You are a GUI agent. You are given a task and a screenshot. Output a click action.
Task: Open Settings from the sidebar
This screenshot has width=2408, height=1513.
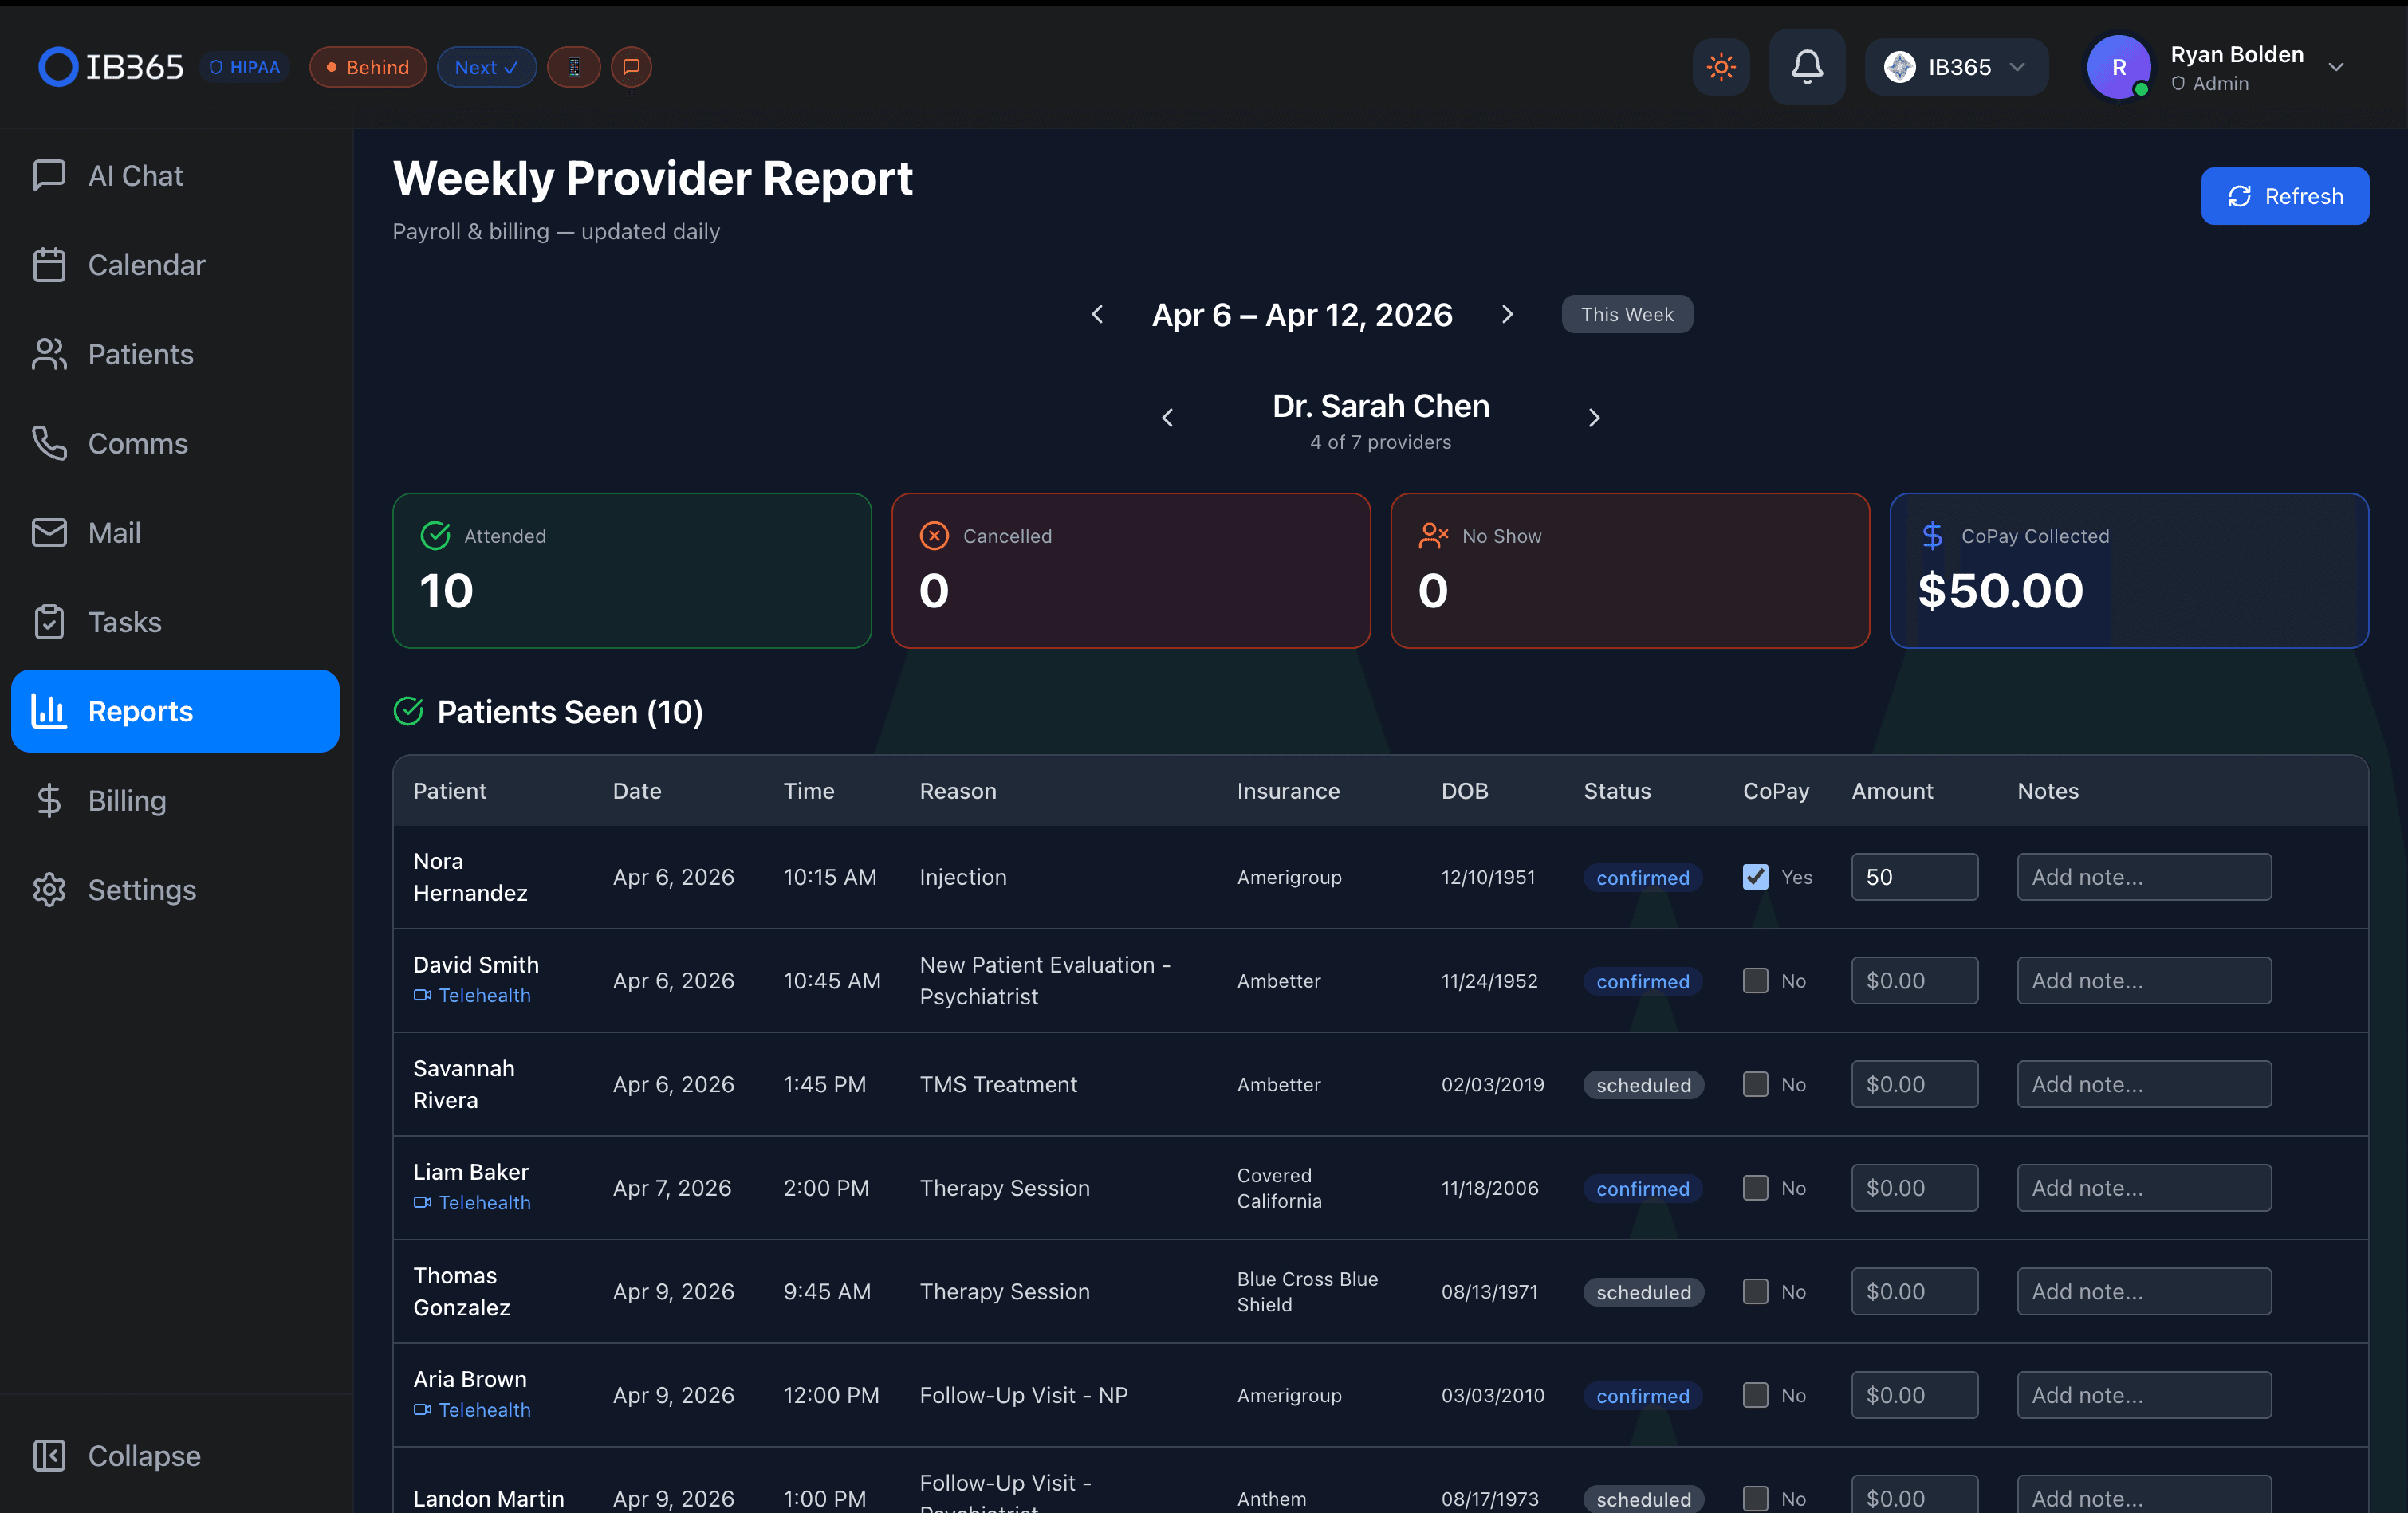pyautogui.click(x=141, y=889)
